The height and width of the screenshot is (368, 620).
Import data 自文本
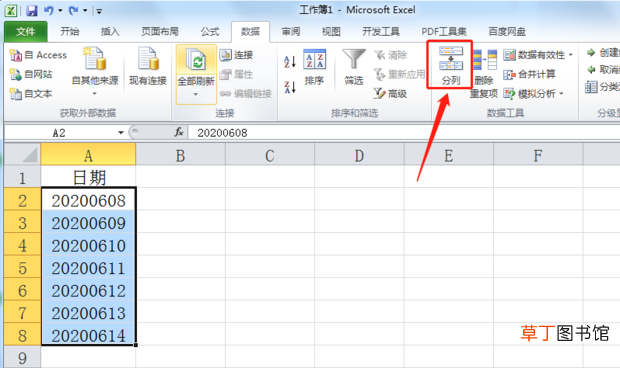coord(31,94)
